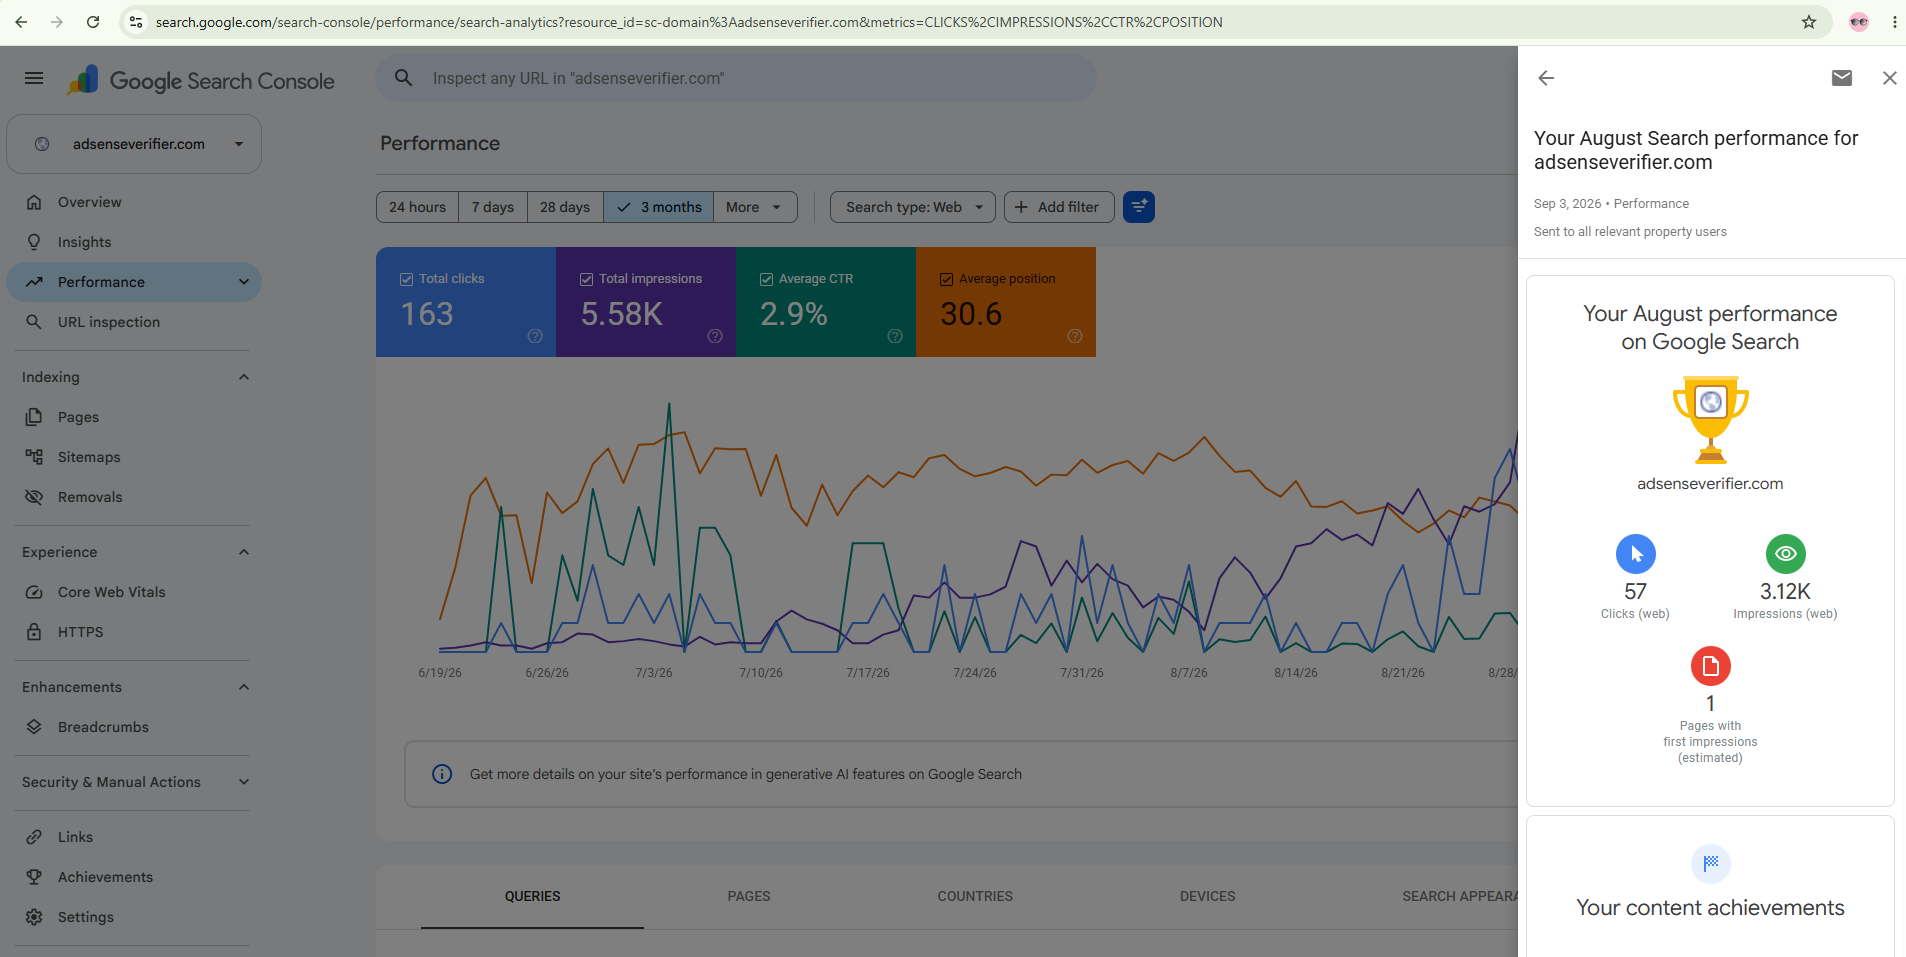The image size is (1906, 957).
Task: Select the 3 months date range
Action: click(659, 207)
